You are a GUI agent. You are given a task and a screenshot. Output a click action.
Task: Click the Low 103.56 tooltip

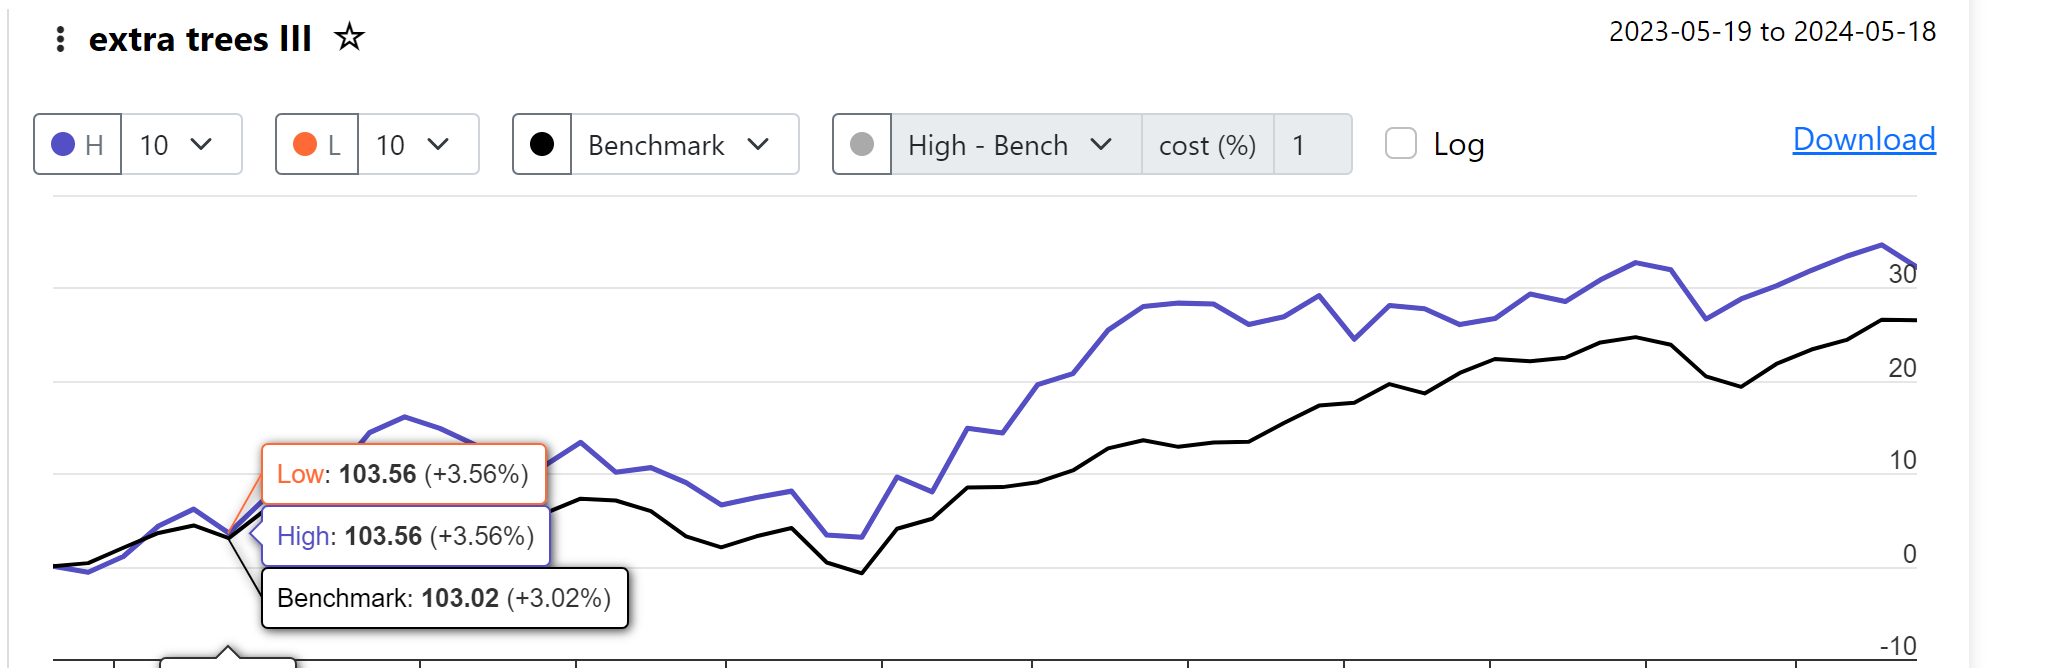pos(404,474)
